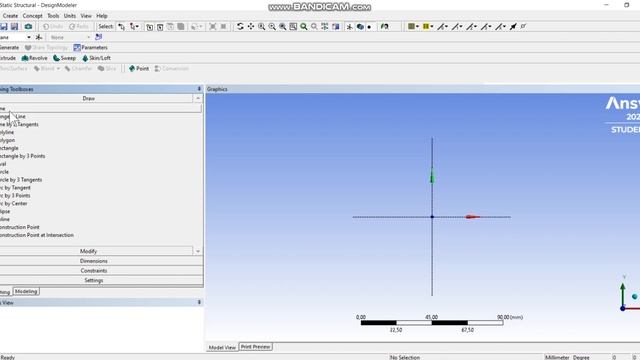Image resolution: width=640 pixels, height=360 pixels.
Task: Pin the Details View panel
Action: [199, 302]
